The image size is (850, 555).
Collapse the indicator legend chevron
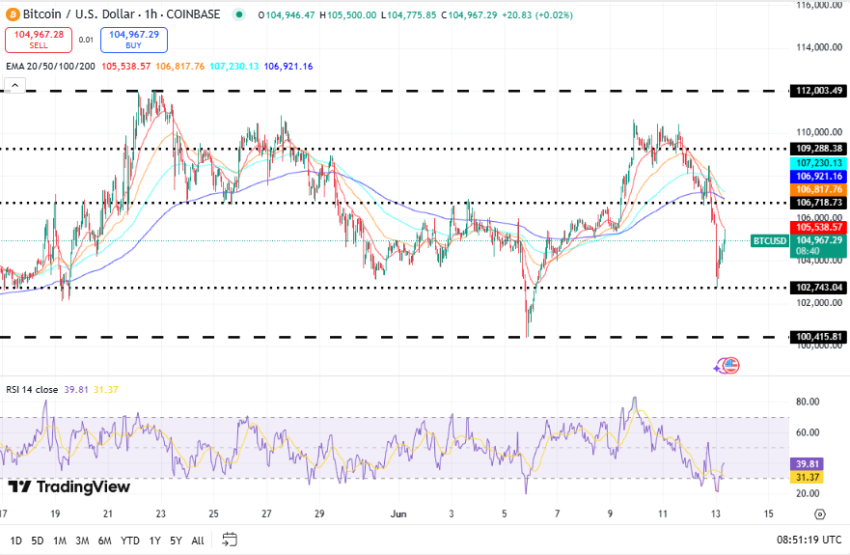(x=15, y=87)
